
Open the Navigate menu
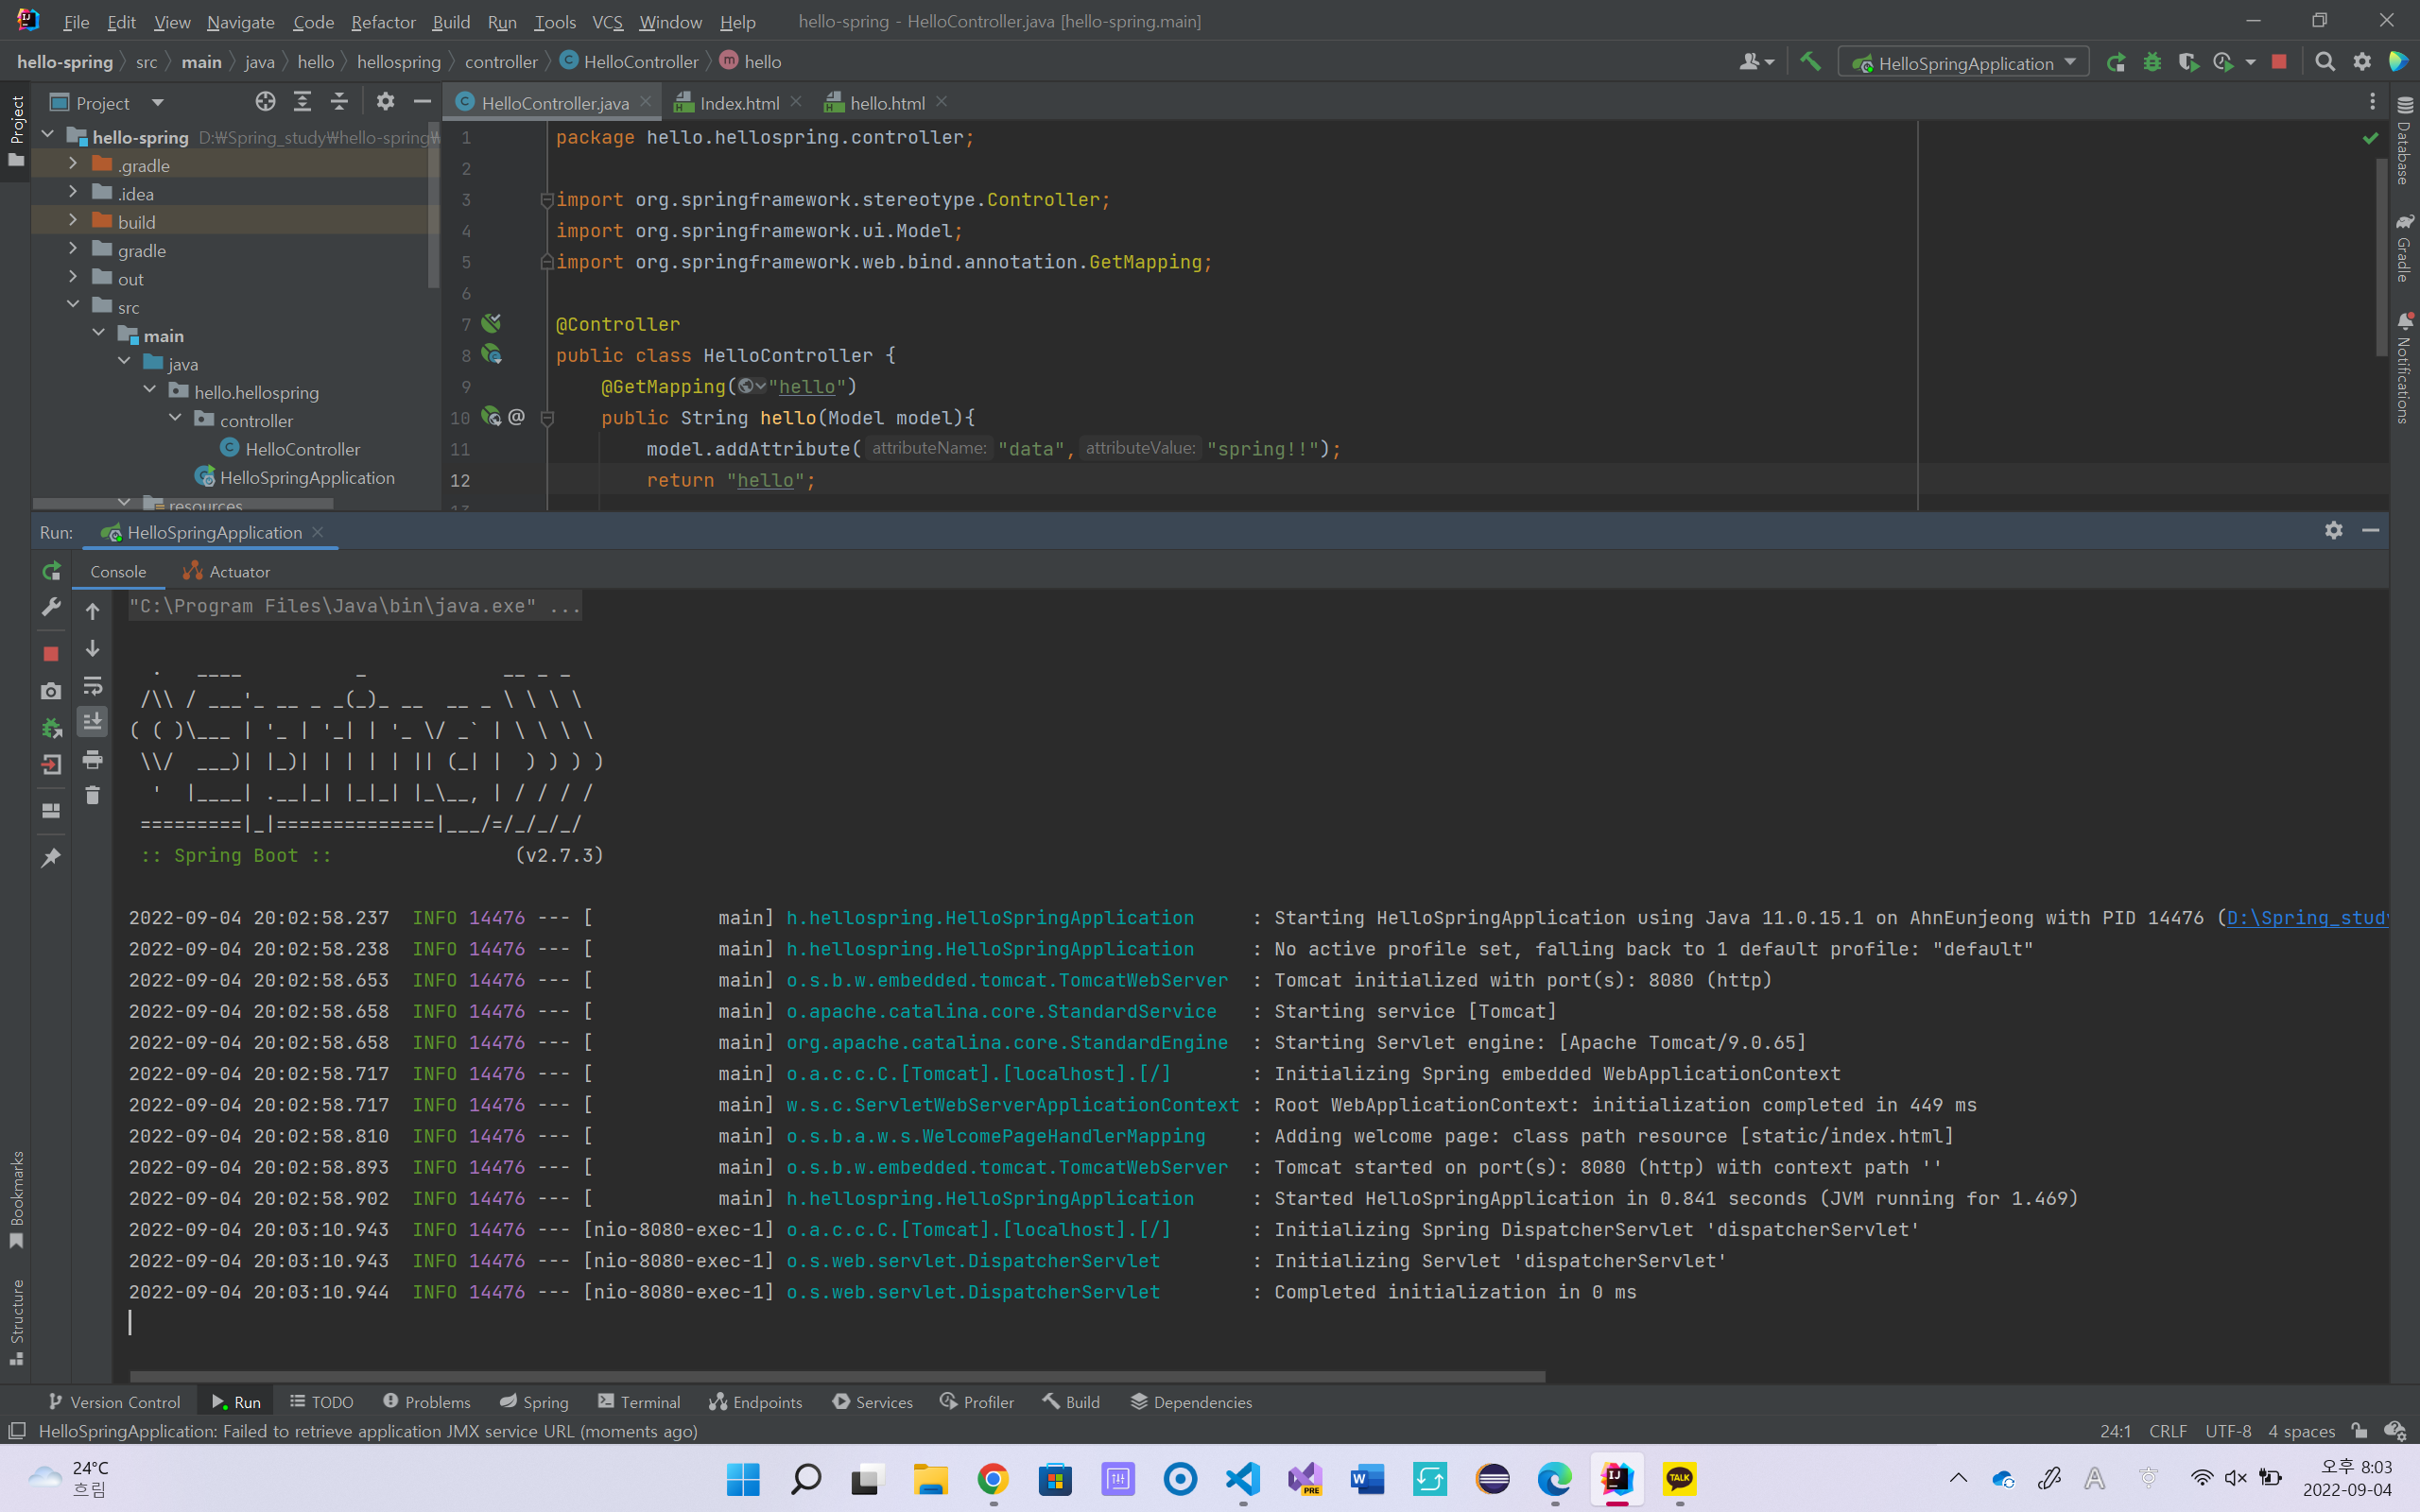240,21
